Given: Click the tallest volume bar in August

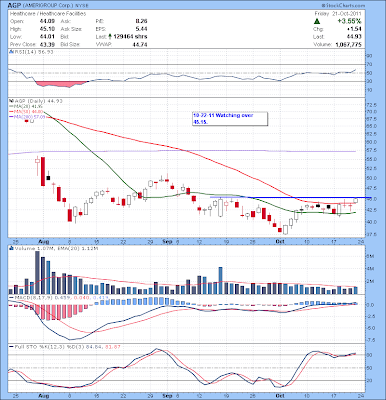Looking at the screenshot, I should 37,272.
